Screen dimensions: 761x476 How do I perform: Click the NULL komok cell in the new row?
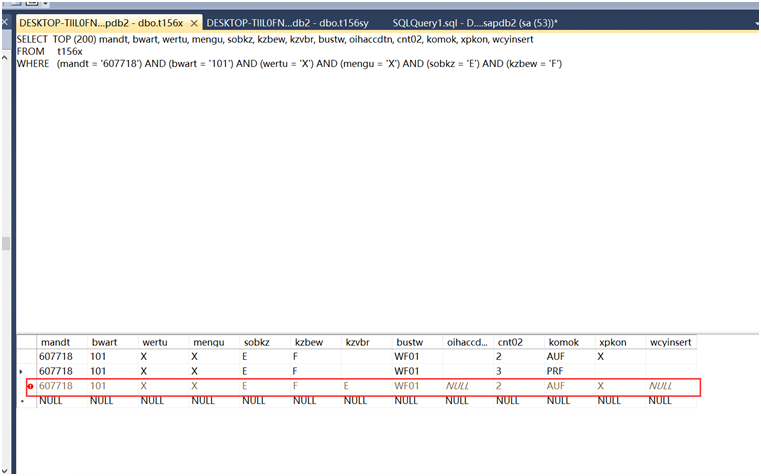[x=570, y=401]
